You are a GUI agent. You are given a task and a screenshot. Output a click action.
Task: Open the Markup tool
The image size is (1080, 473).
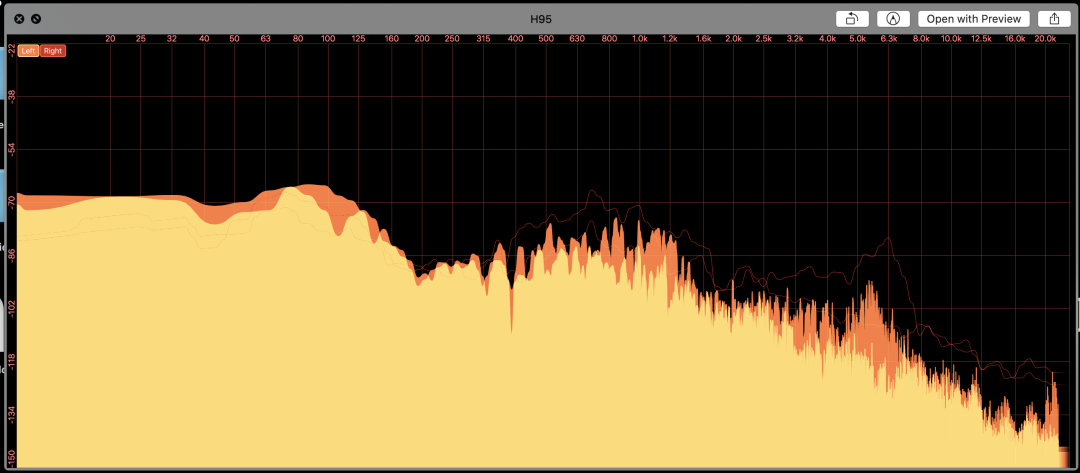click(x=893, y=18)
